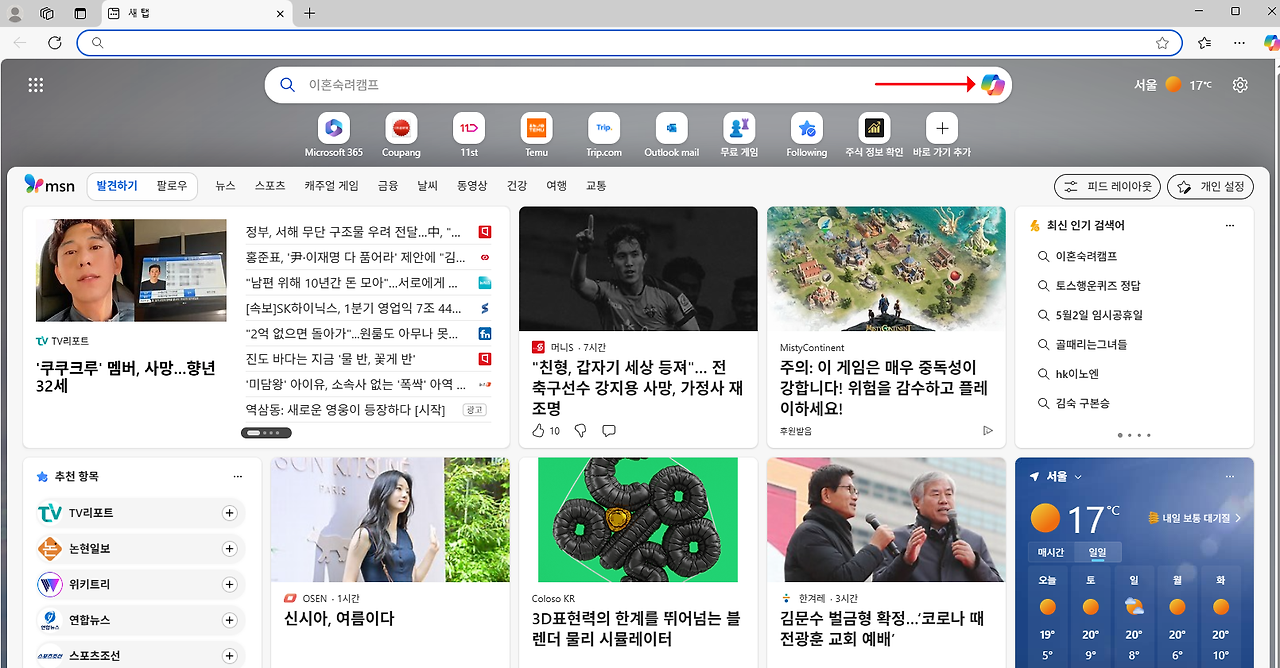This screenshot has width=1280, height=668.
Task: Open the workspaces icon in title bar
Action: [47, 13]
